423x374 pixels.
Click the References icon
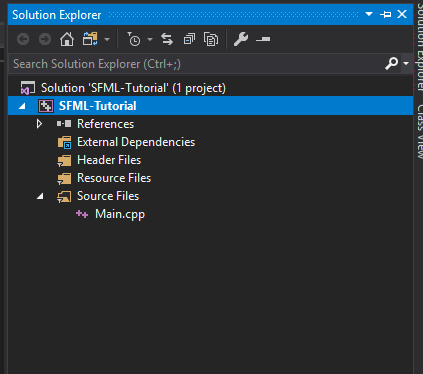tap(64, 124)
